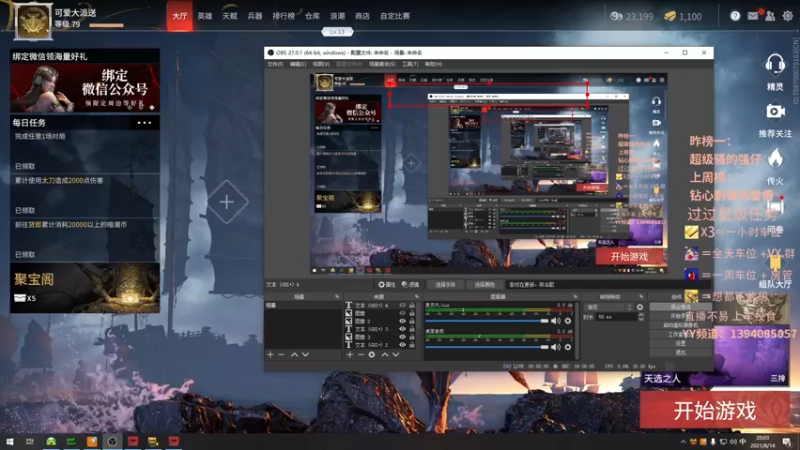The width and height of the screenshot is (800, 450).
Task: Open Windows Task View on taskbar
Action: [x=30, y=441]
